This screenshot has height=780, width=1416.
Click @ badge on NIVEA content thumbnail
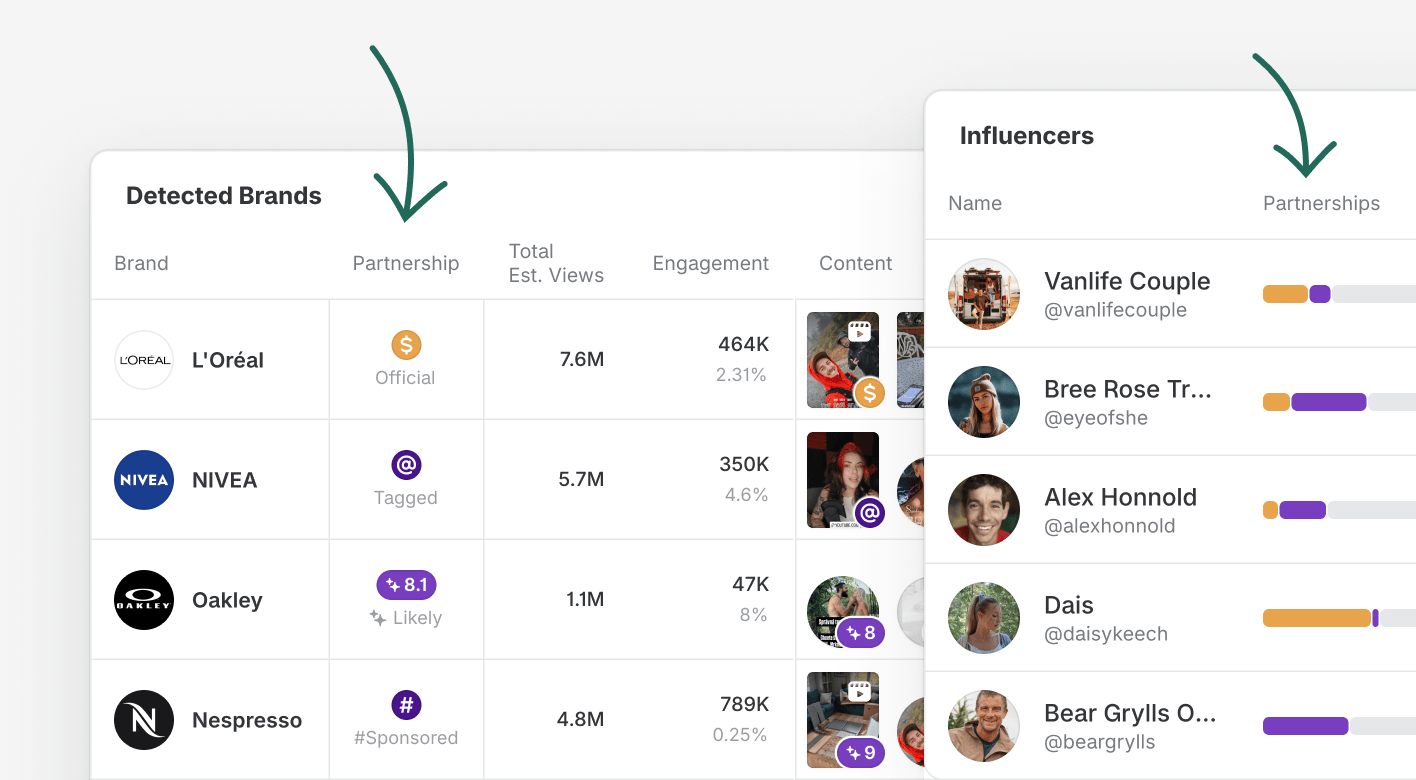[869, 513]
